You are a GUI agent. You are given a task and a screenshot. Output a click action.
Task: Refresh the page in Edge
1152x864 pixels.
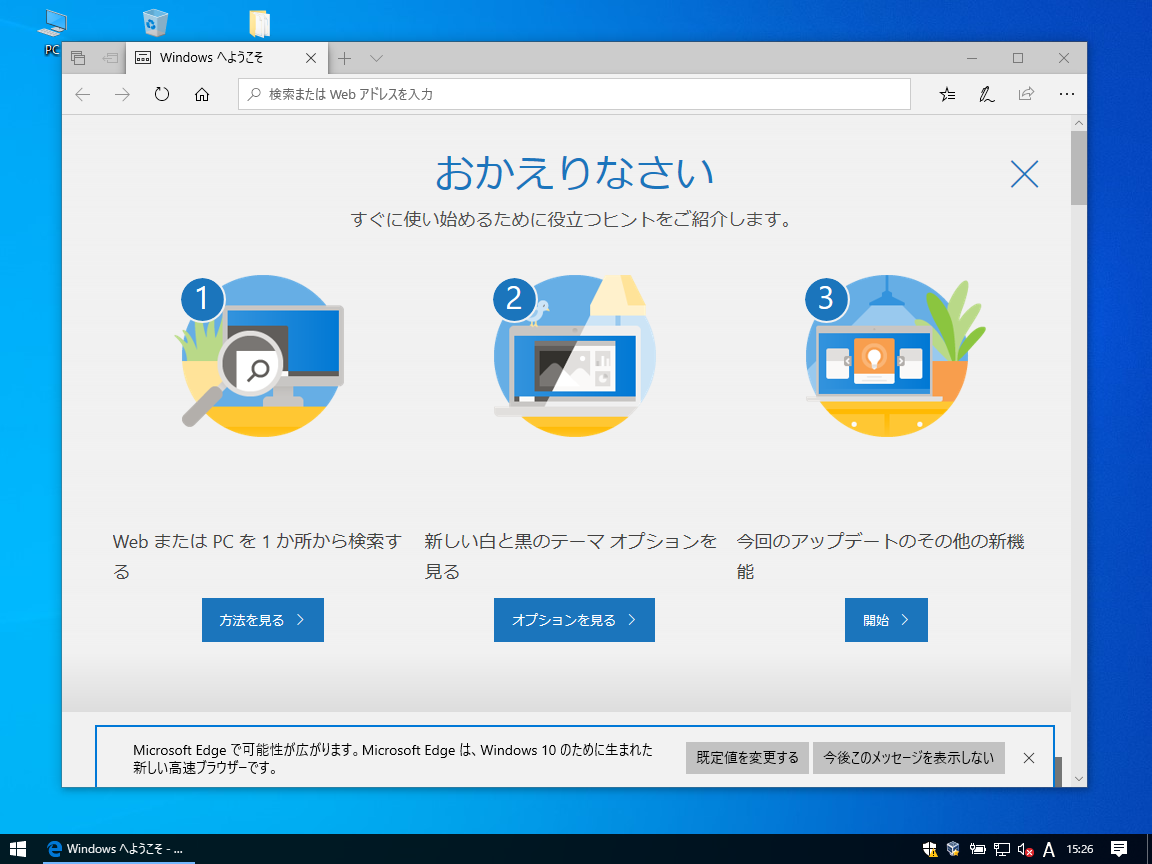pos(162,94)
